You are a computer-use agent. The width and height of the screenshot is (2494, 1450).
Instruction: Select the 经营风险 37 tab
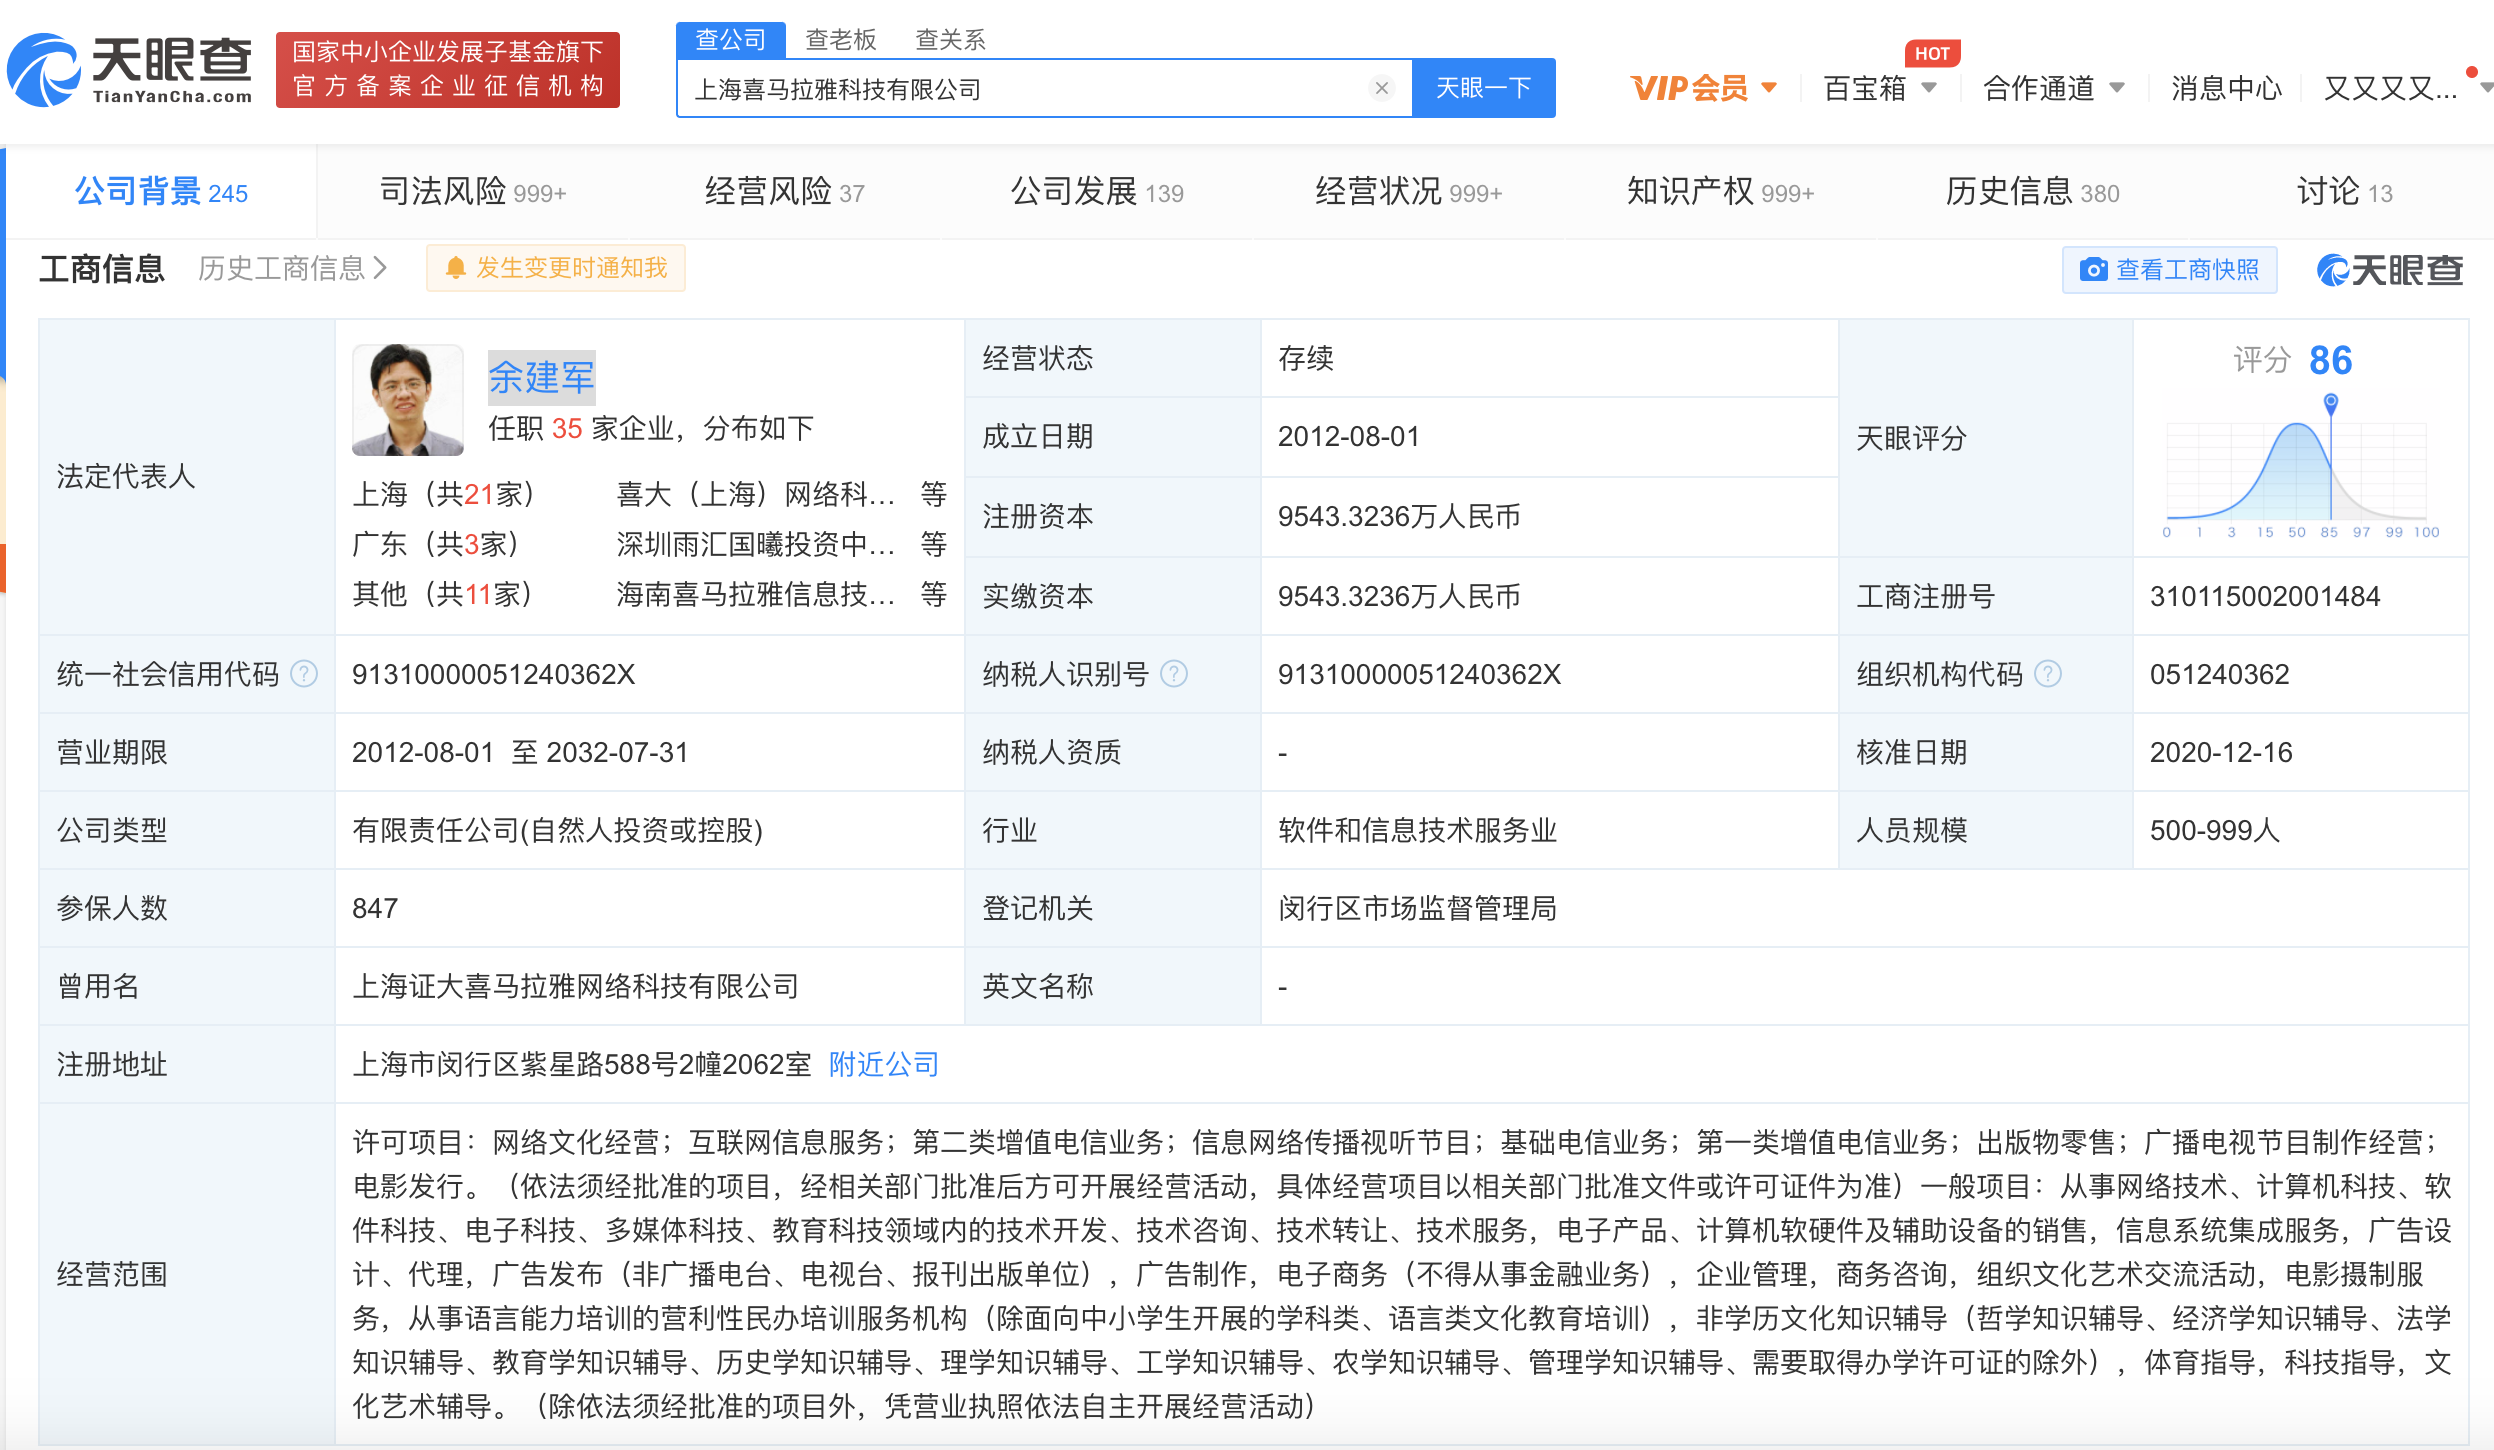[x=785, y=191]
